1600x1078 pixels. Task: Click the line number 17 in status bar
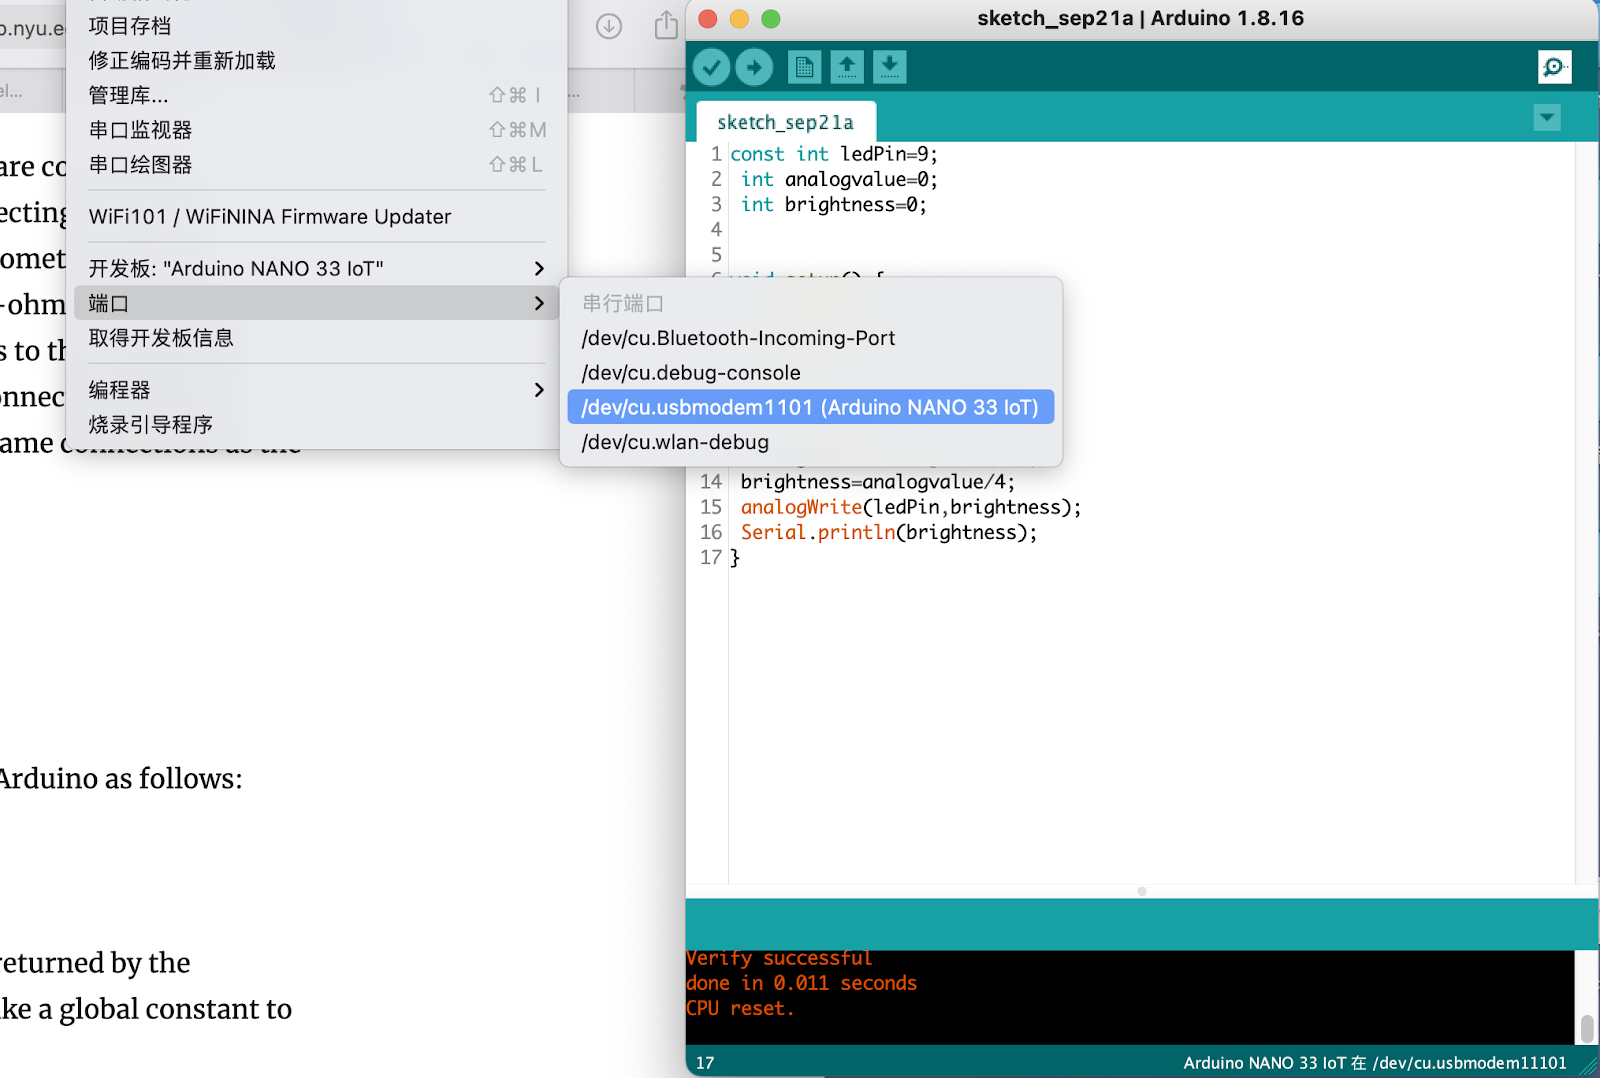[x=705, y=1063]
